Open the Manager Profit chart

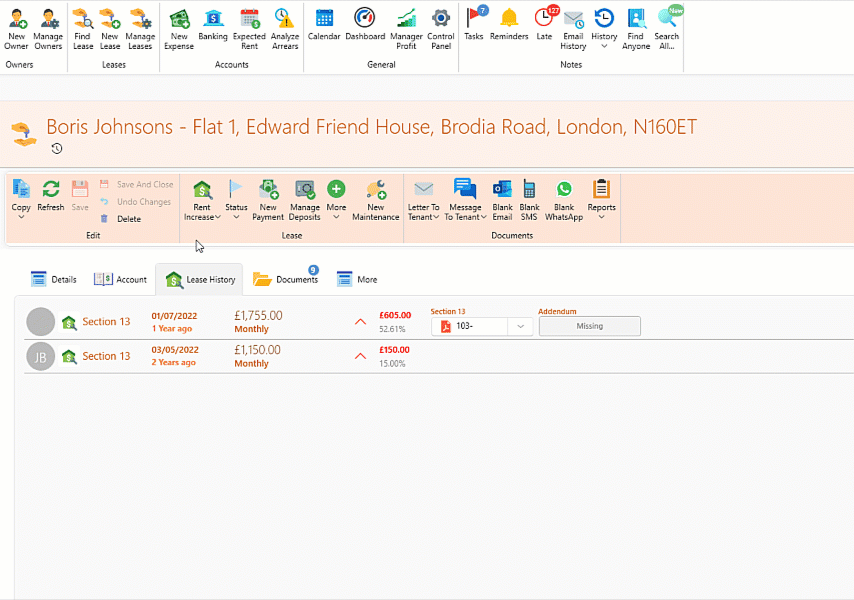pos(406,19)
